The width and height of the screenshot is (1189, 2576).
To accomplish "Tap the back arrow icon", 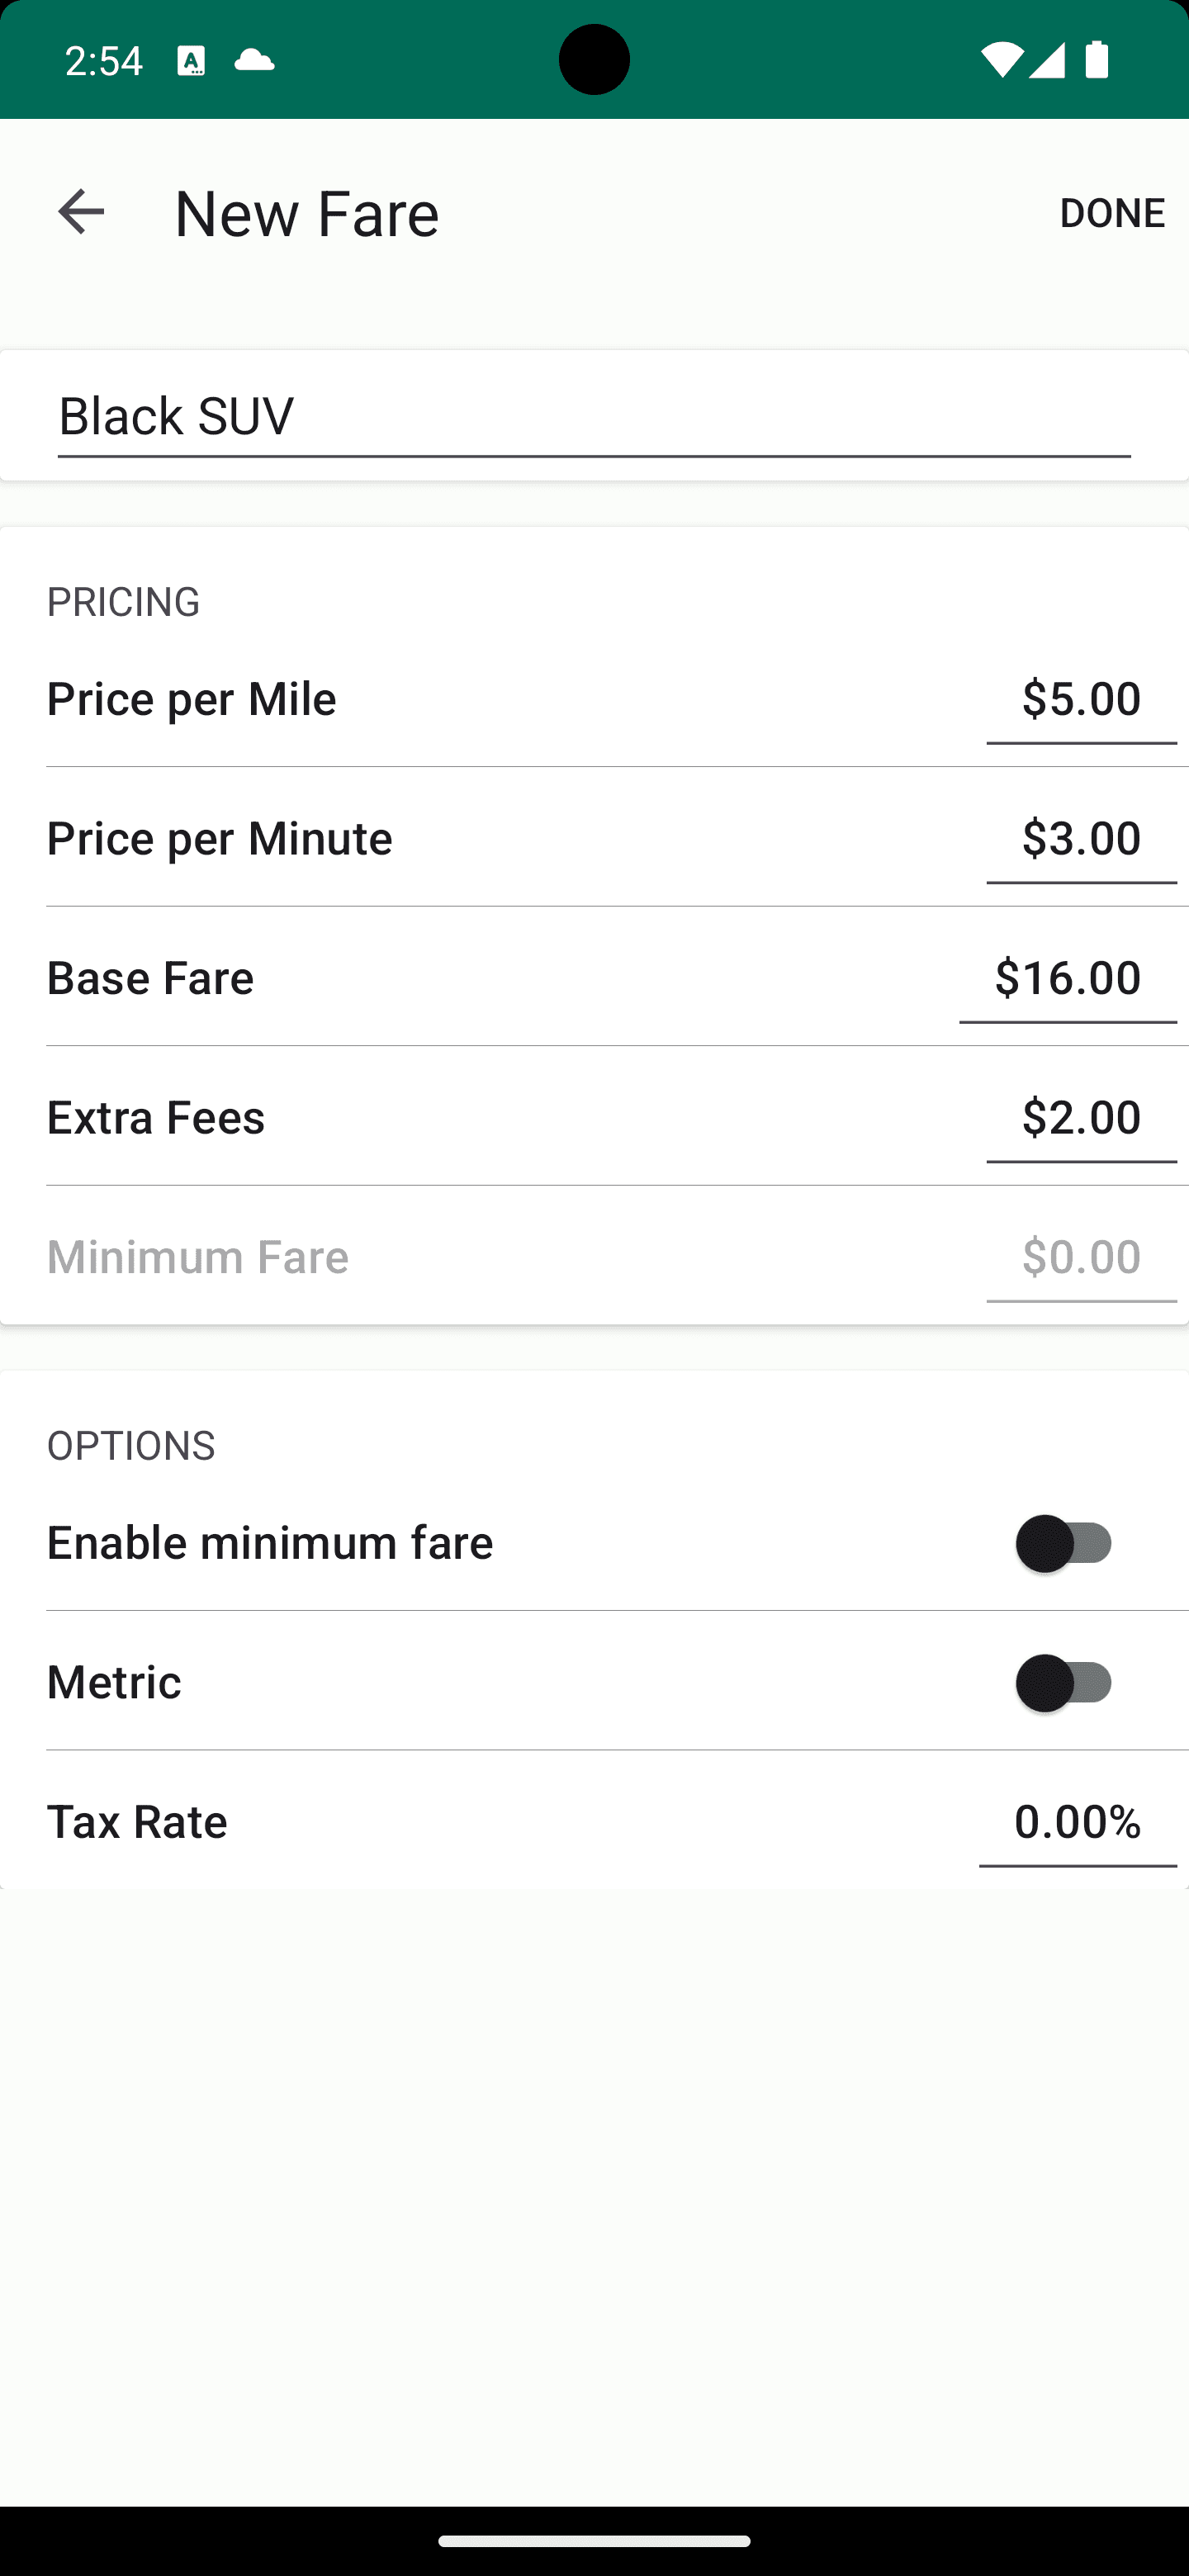I will coord(81,212).
